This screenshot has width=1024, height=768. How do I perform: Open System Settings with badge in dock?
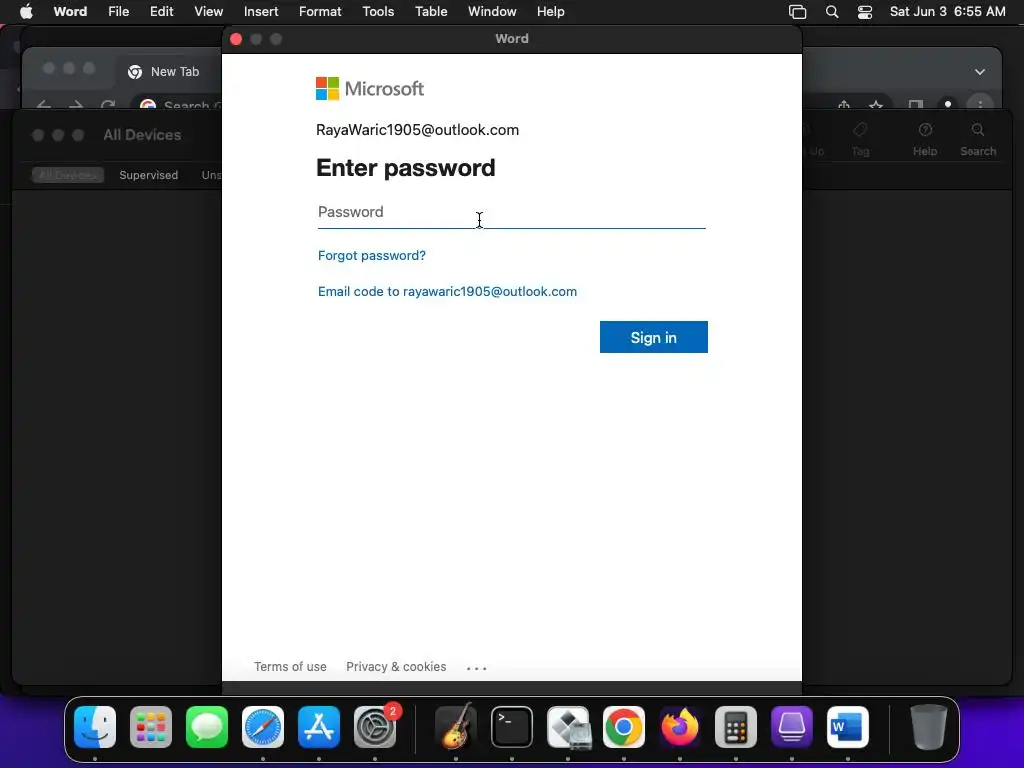375,727
